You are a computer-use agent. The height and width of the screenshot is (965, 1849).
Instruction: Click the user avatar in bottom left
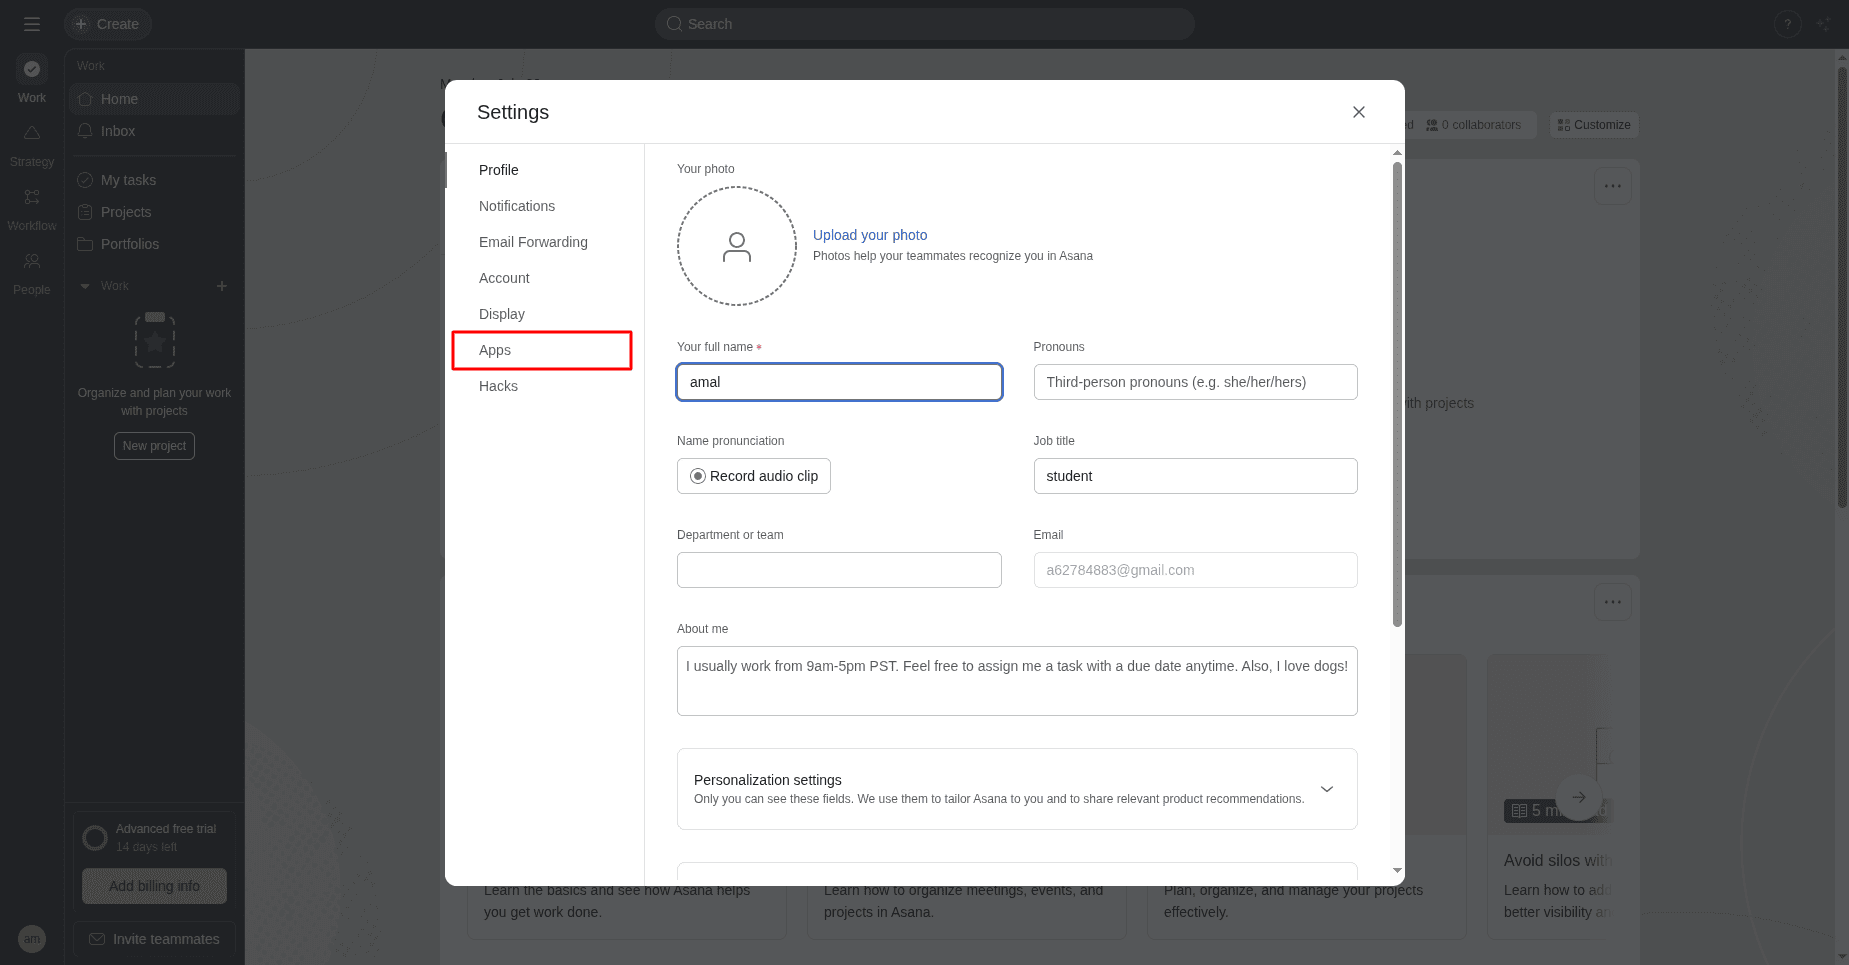point(32,939)
